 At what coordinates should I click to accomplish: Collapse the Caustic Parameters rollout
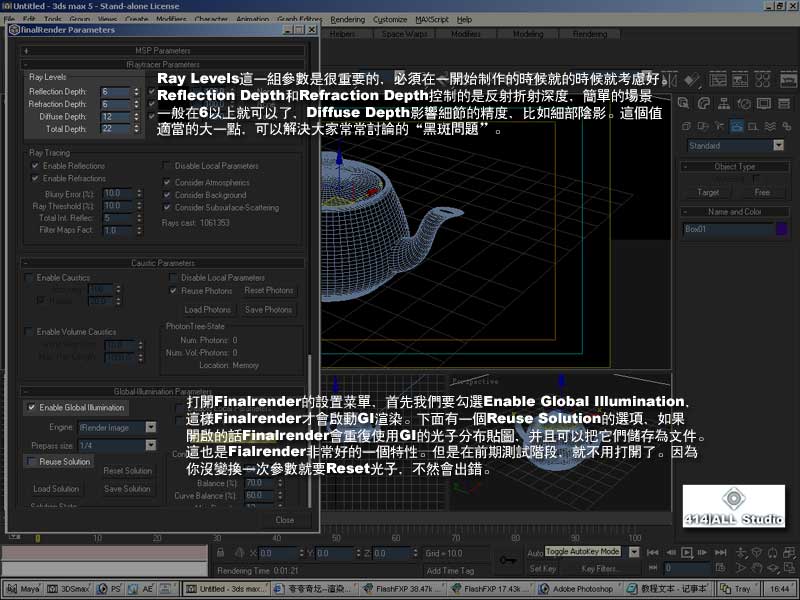coord(163,263)
